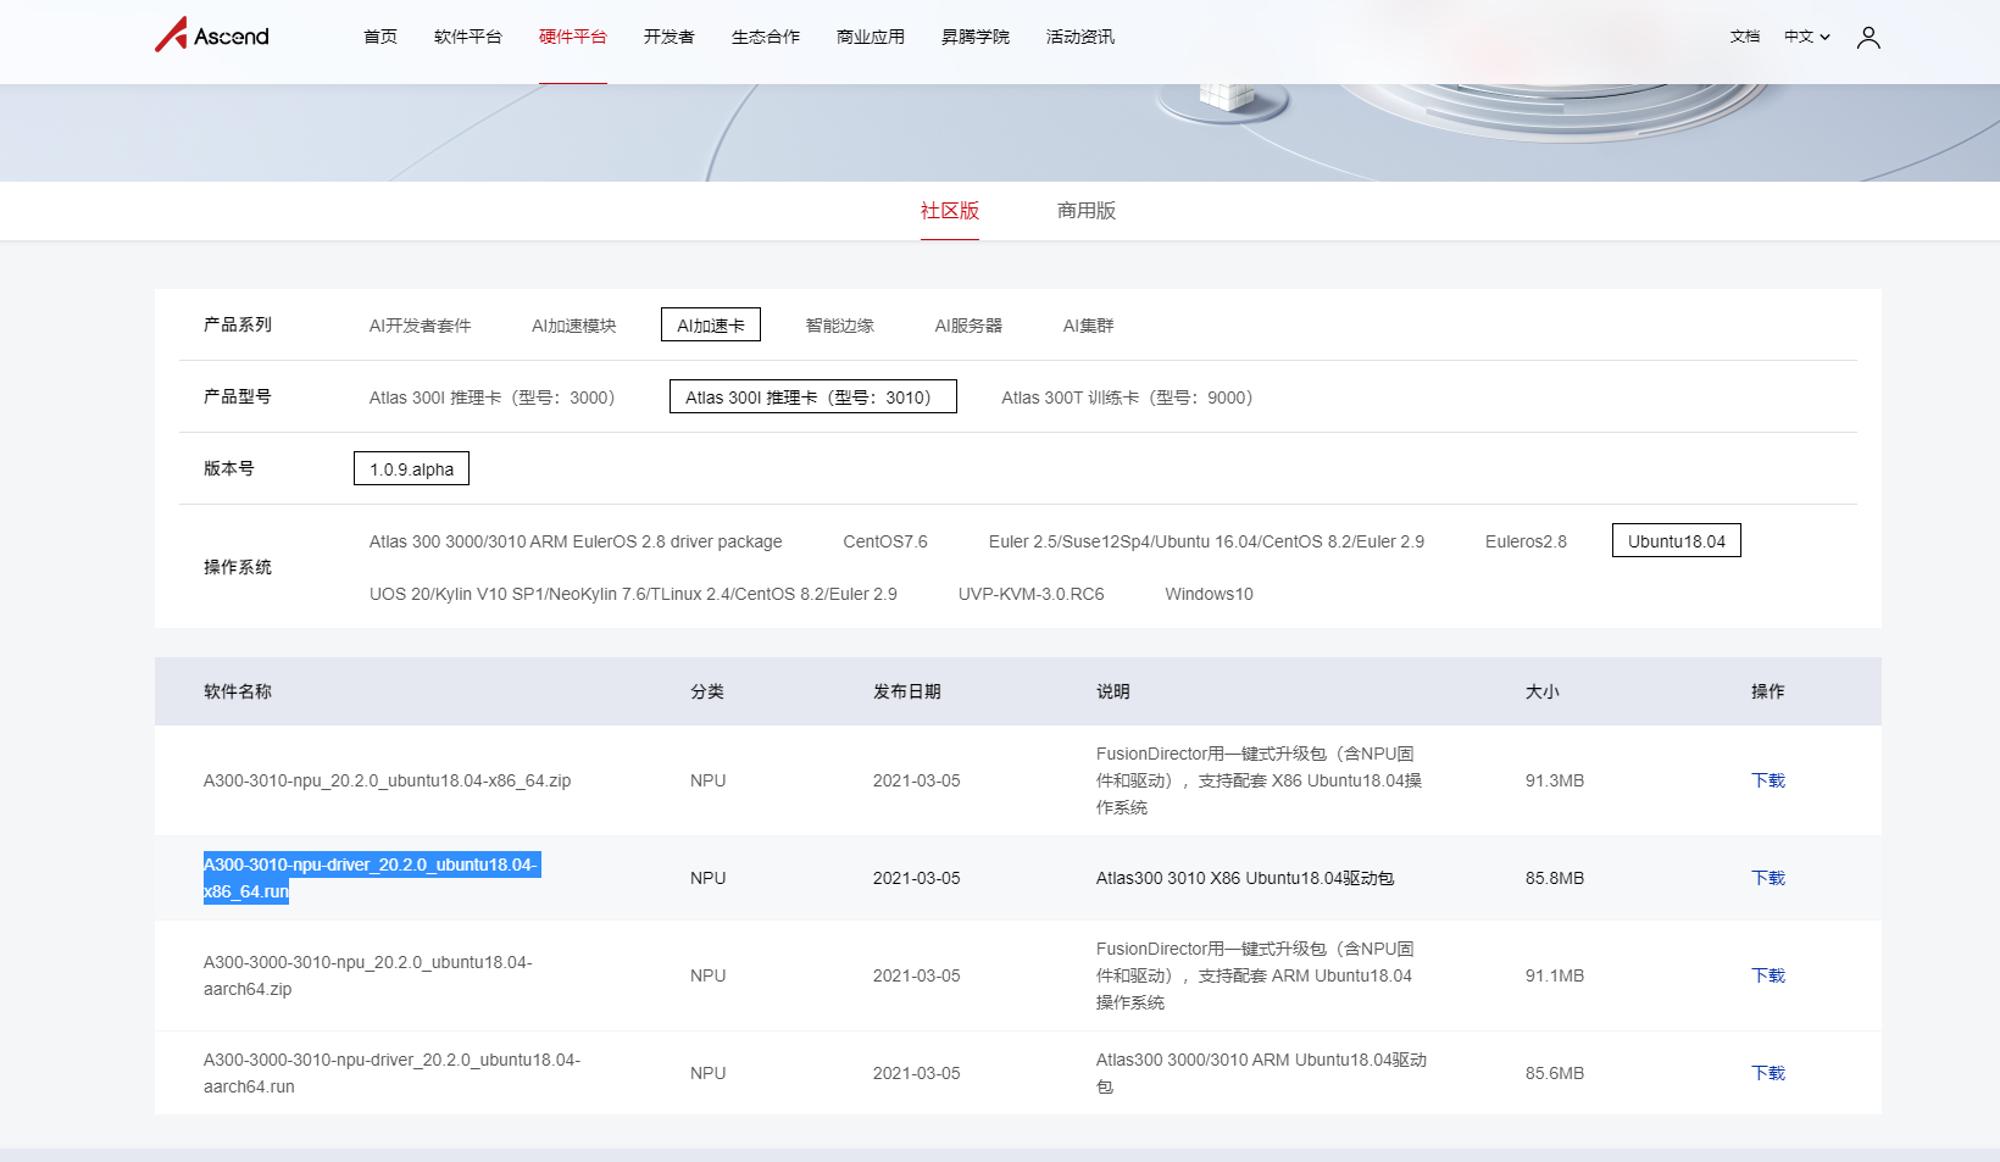Image resolution: width=2000 pixels, height=1162 pixels.
Task: Select Atlas 300 ARM EulerOS 2.8 driver package
Action: click(576, 541)
